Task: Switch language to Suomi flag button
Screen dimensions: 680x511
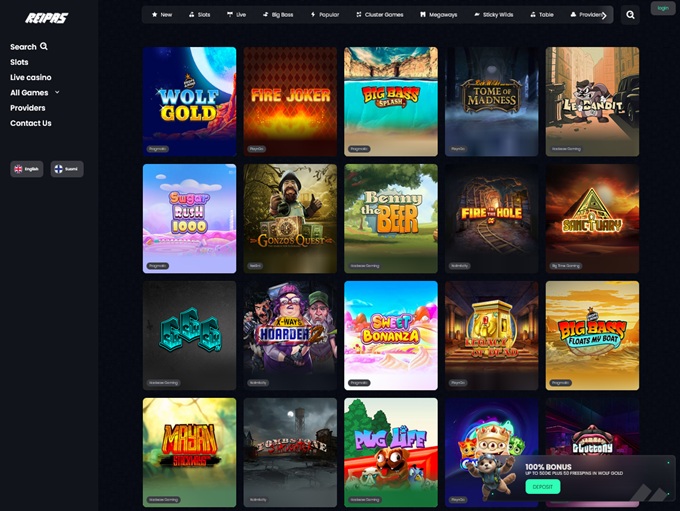Action: [67, 169]
